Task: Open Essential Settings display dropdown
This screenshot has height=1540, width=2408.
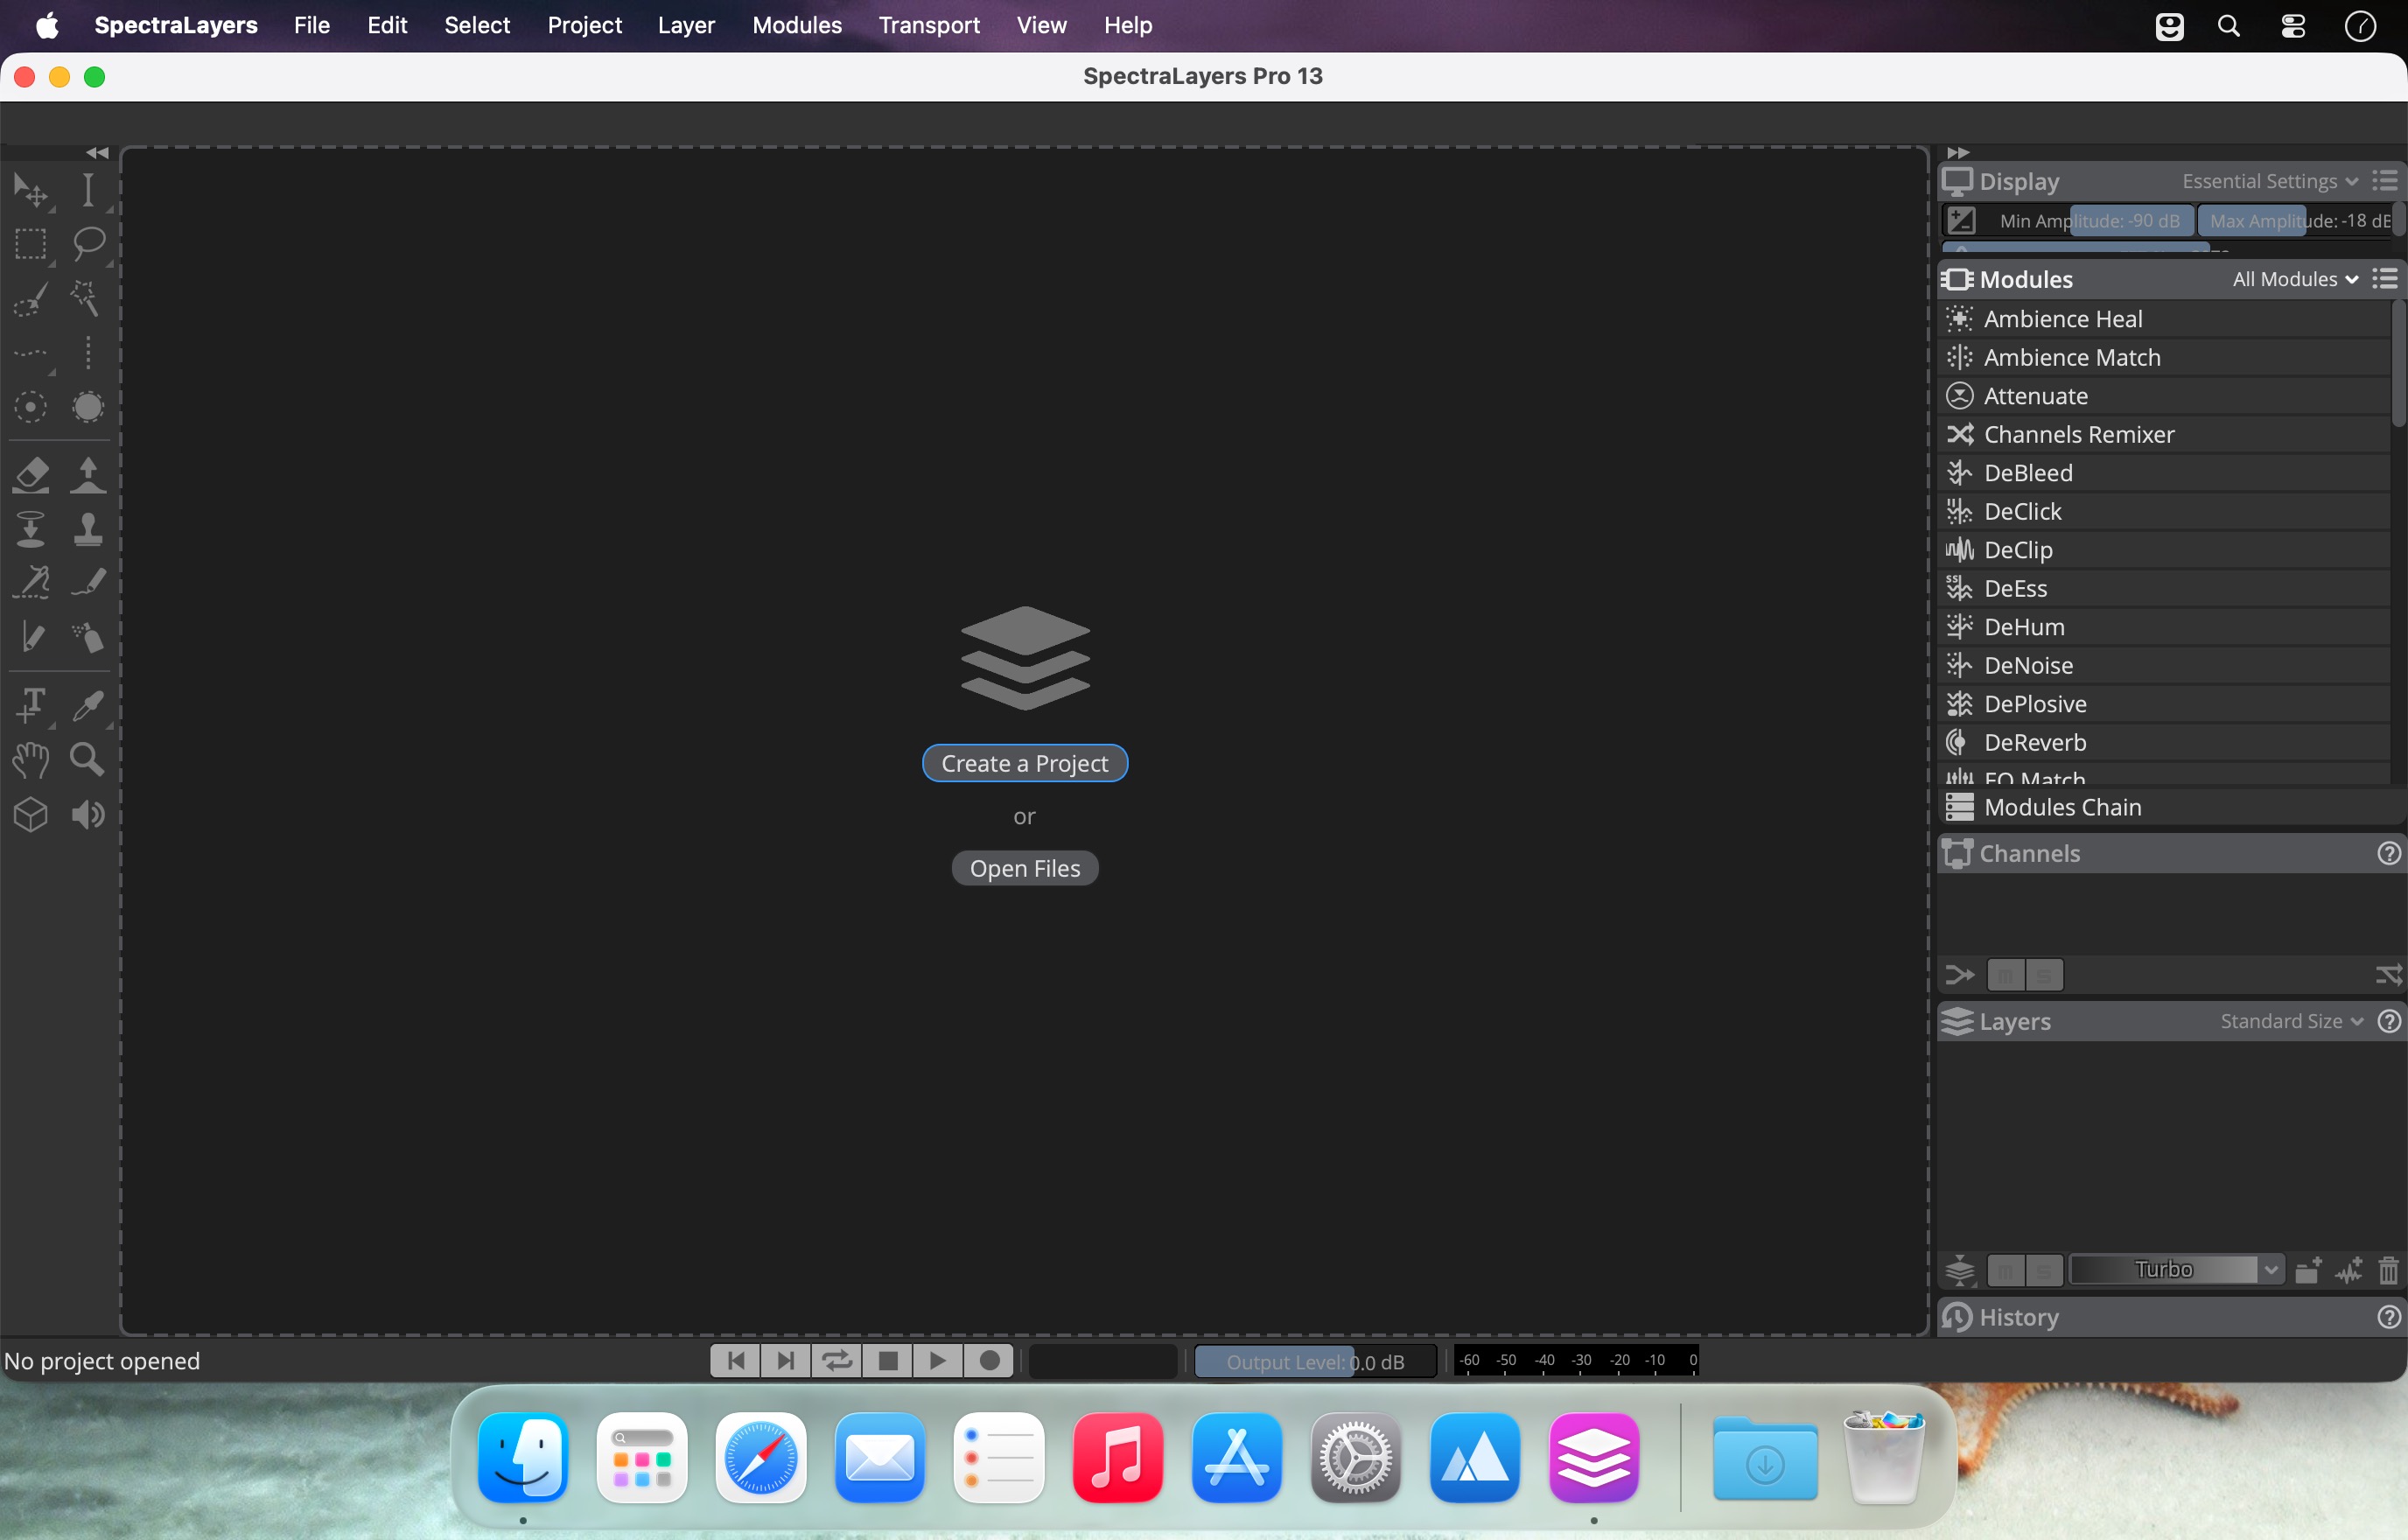Action: [x=2270, y=181]
